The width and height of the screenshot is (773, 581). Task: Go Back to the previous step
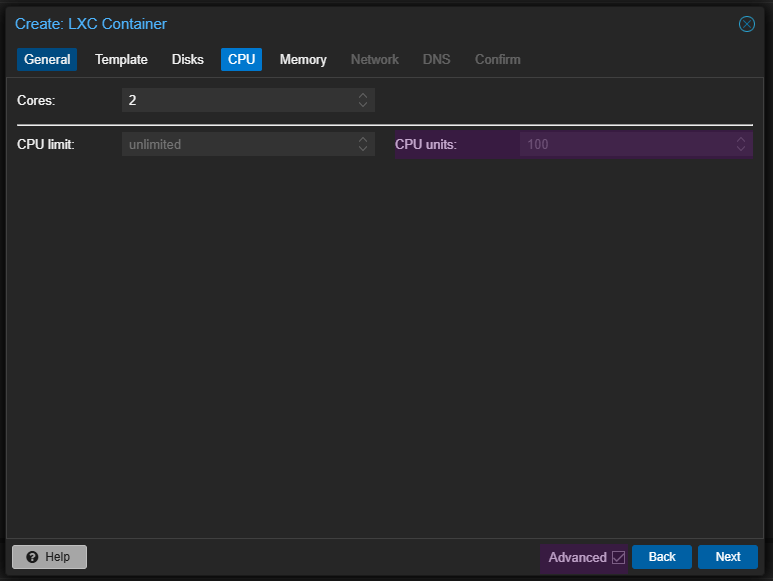[x=662, y=557]
